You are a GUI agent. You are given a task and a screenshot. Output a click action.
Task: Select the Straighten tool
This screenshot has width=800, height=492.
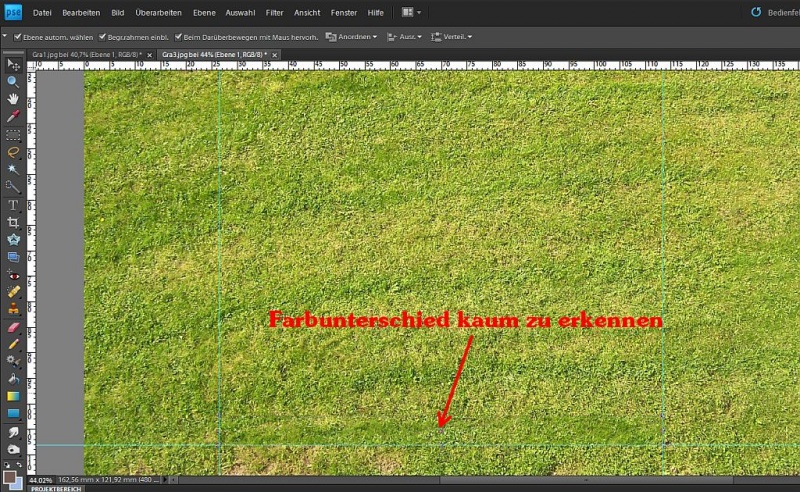[x=13, y=257]
